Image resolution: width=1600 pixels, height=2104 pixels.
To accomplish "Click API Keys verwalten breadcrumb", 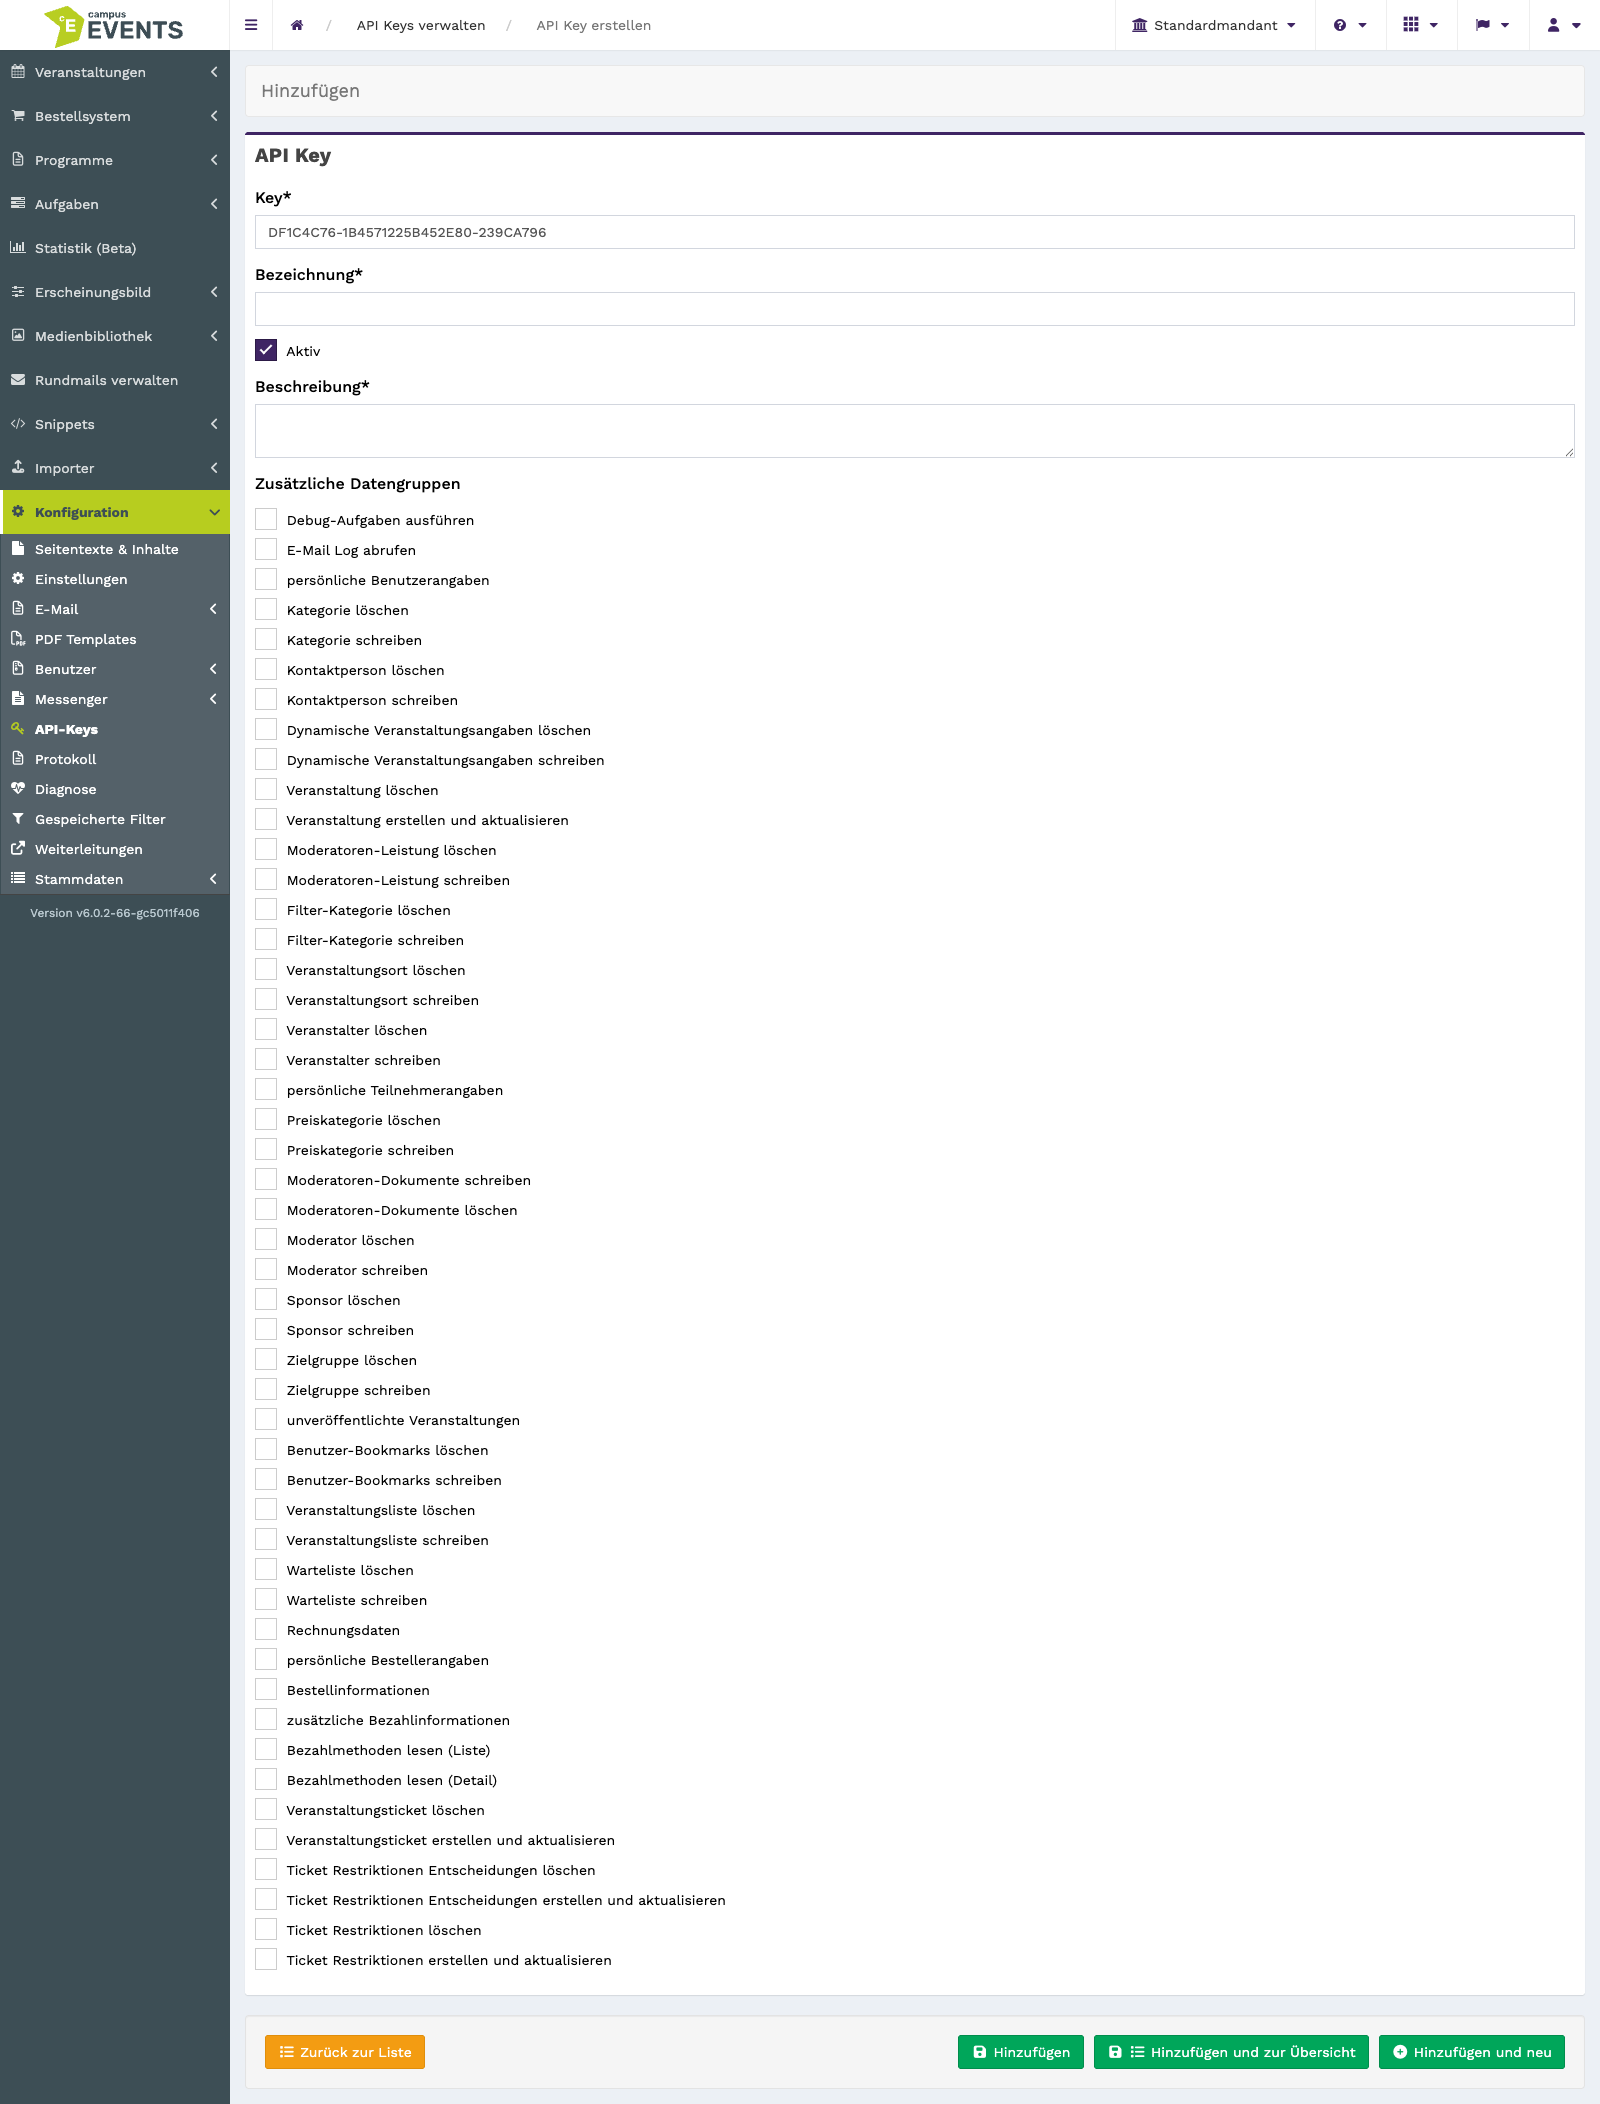I will coord(421,25).
